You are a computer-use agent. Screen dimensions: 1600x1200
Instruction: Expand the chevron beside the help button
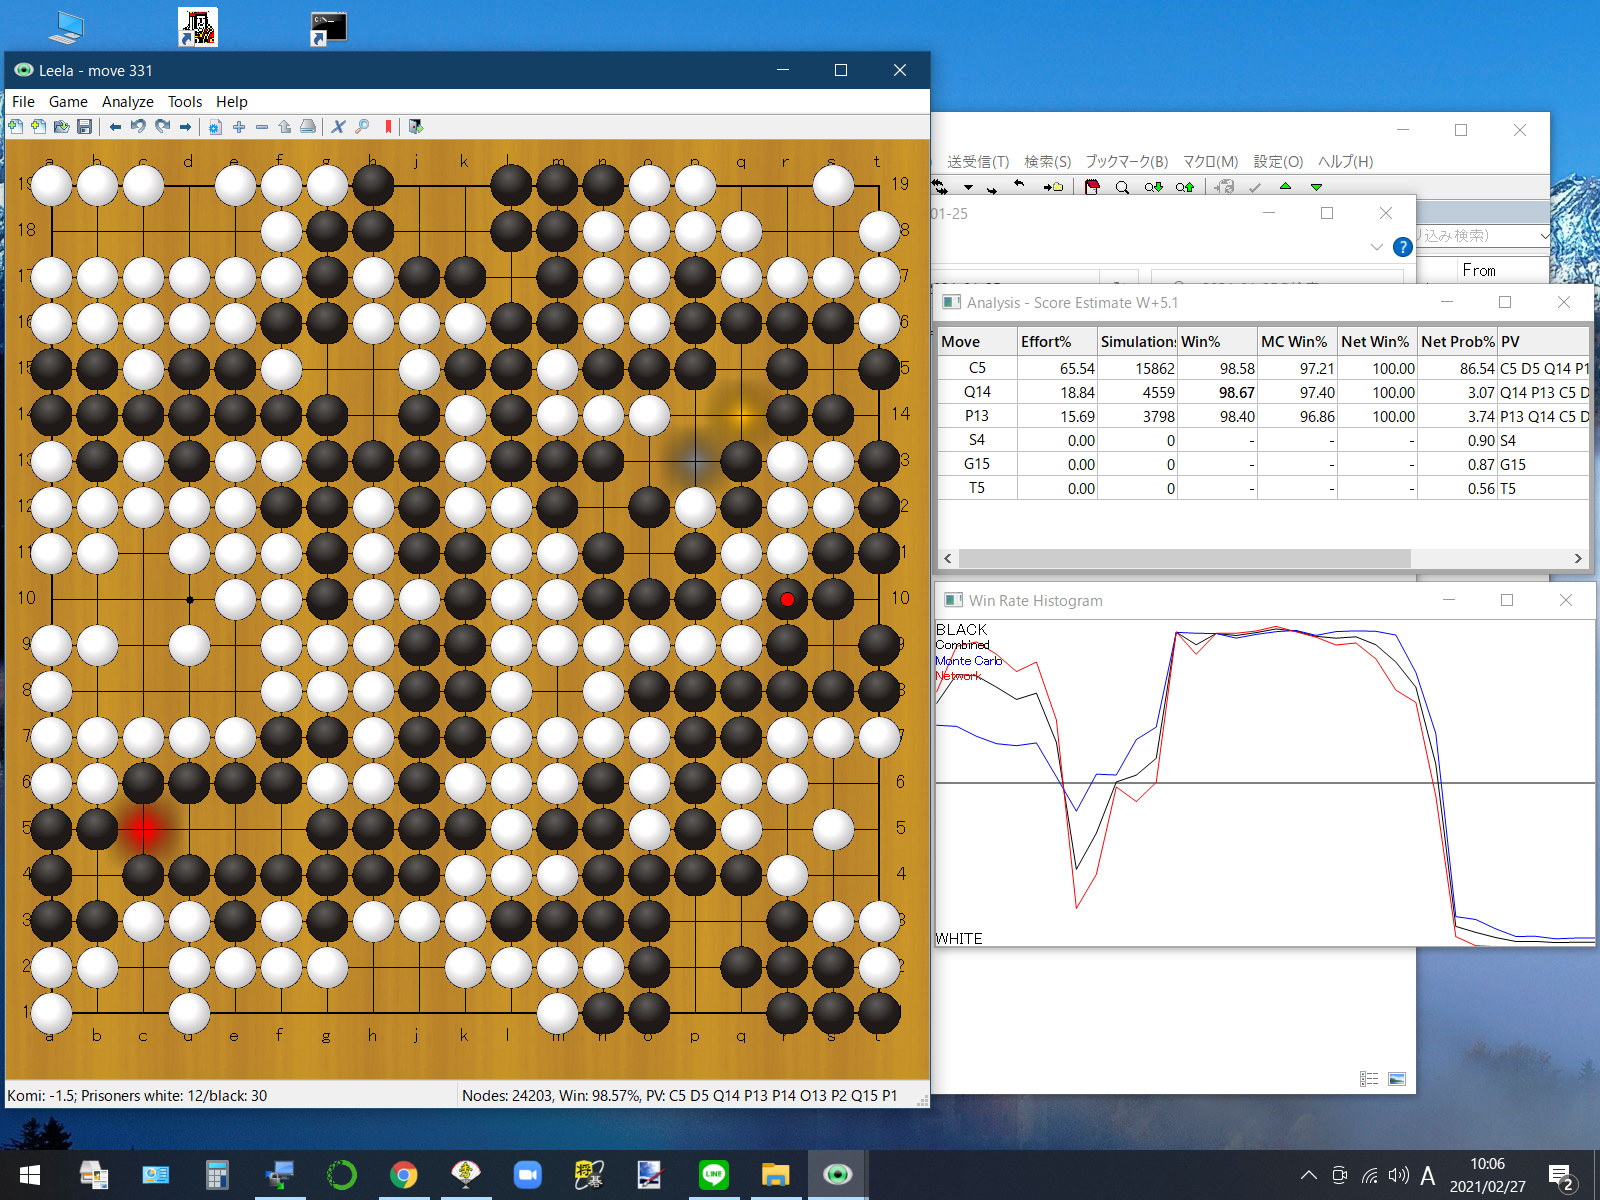click(1376, 247)
